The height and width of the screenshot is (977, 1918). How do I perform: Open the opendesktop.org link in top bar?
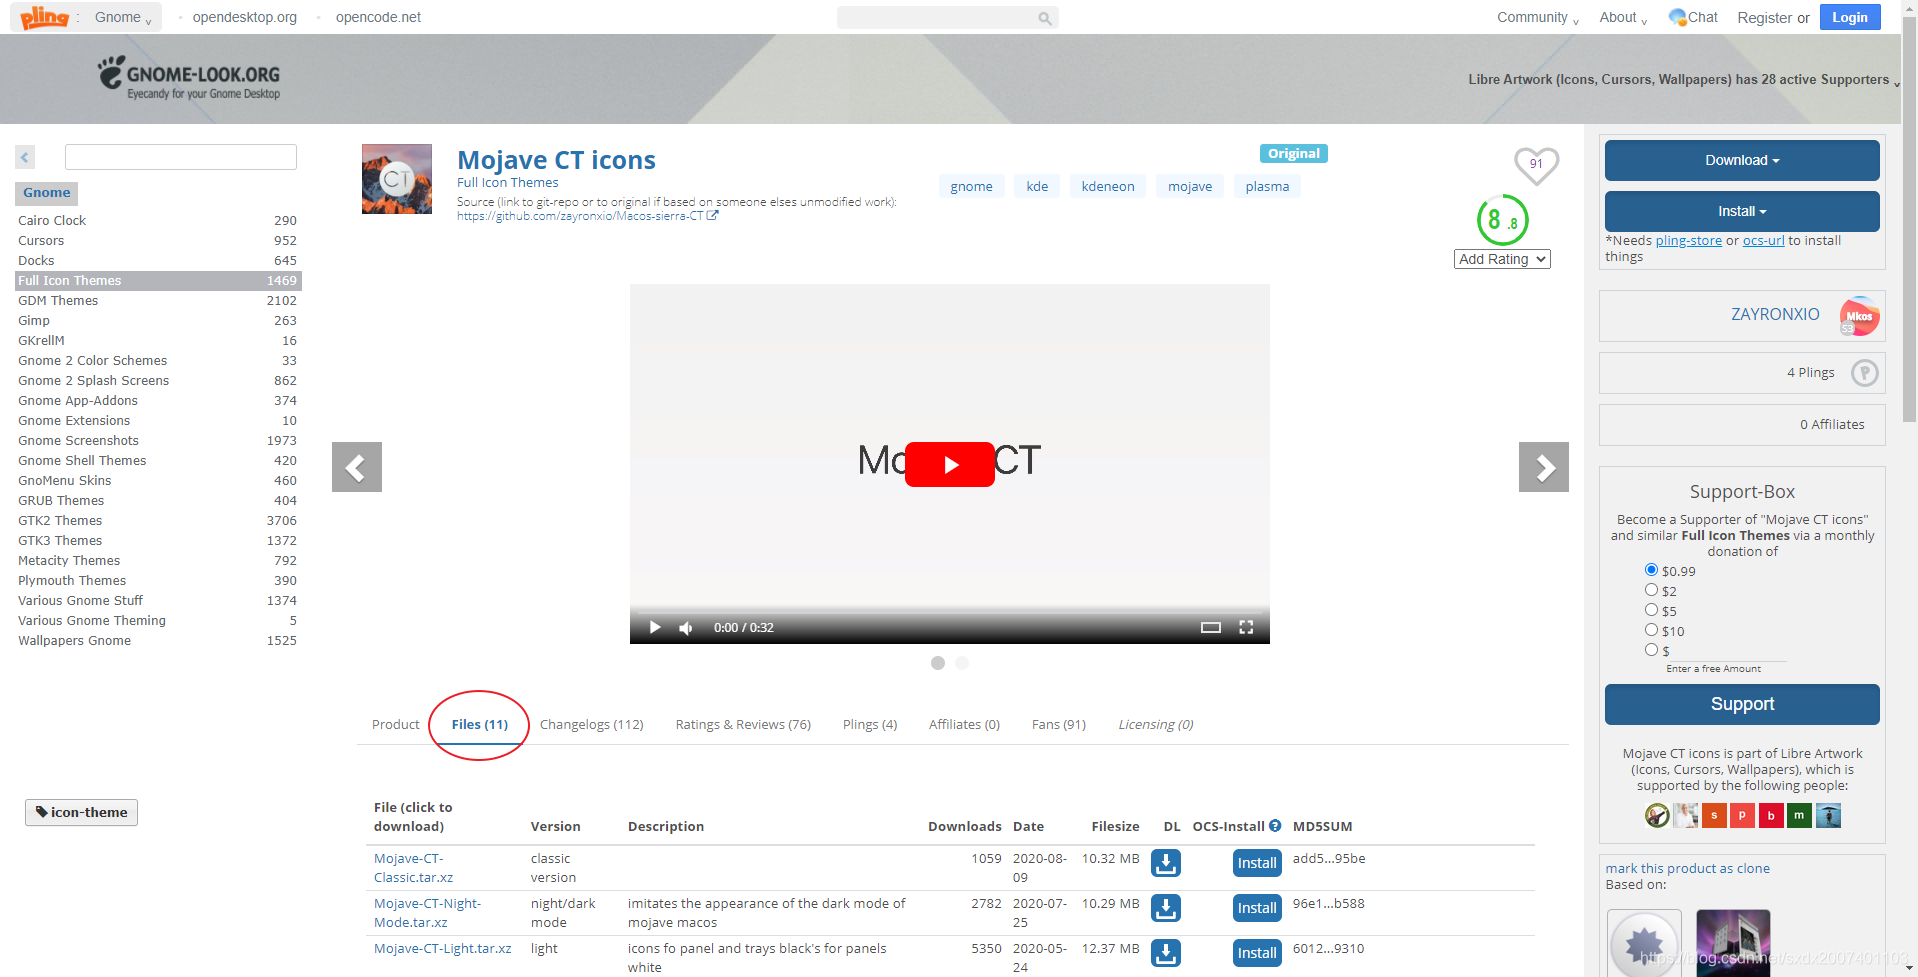(244, 17)
